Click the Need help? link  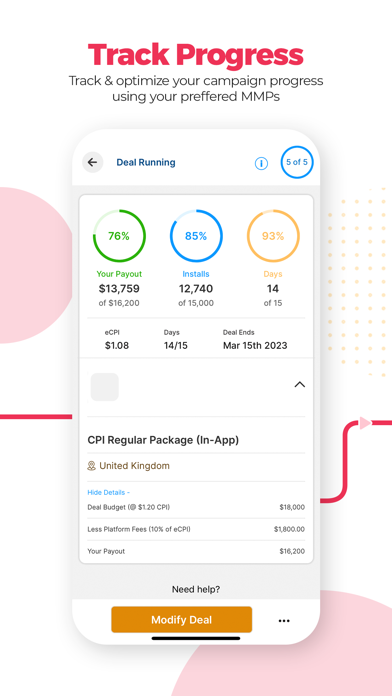pos(196,589)
